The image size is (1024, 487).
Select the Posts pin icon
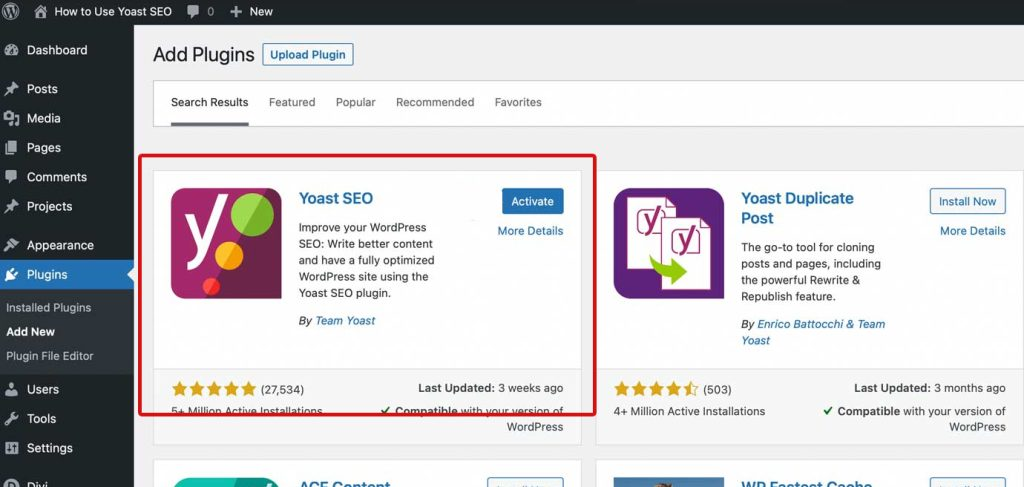[12, 89]
